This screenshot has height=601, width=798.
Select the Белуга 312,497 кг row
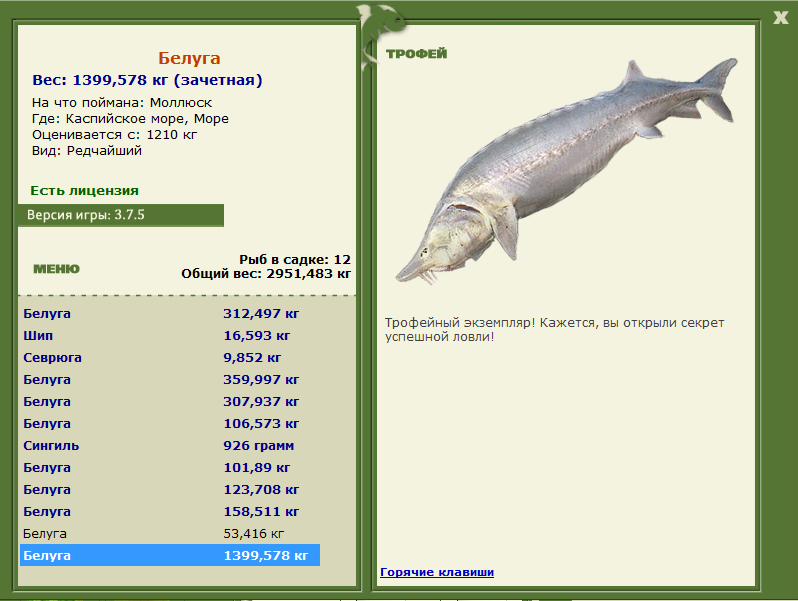pos(170,313)
